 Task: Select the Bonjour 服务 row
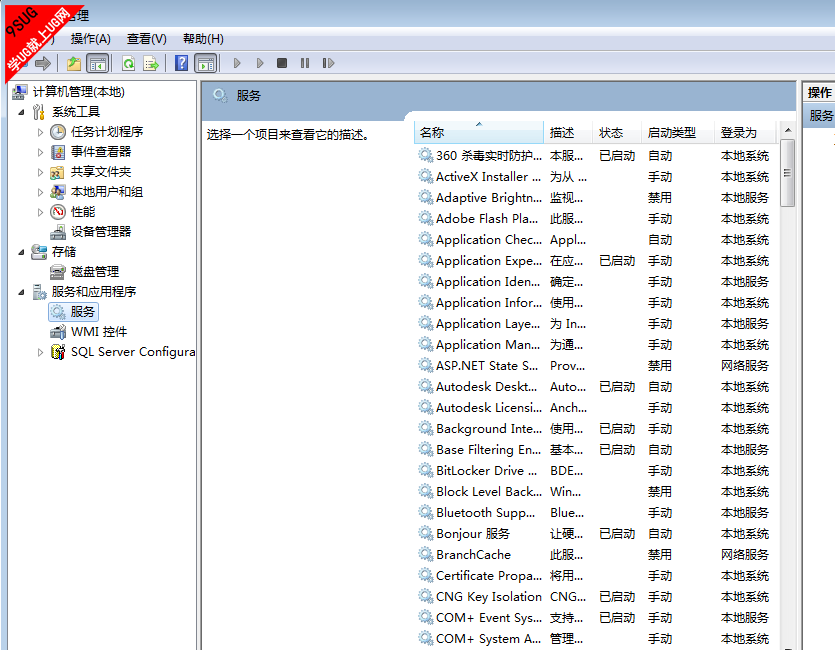(x=596, y=534)
